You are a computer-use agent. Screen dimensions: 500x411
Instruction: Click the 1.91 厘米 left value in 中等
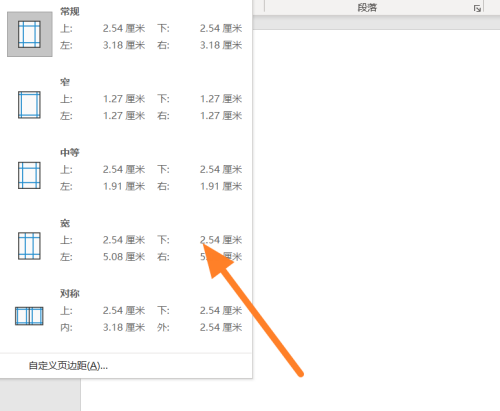124,186
